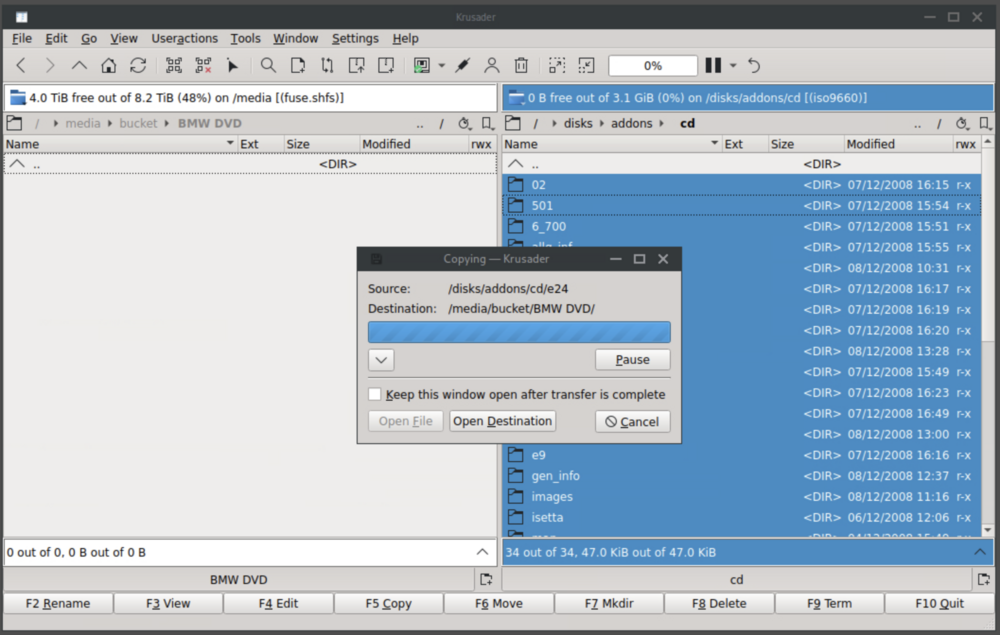Go back using the toolbar back arrow
1000x635 pixels.
pos(21,65)
